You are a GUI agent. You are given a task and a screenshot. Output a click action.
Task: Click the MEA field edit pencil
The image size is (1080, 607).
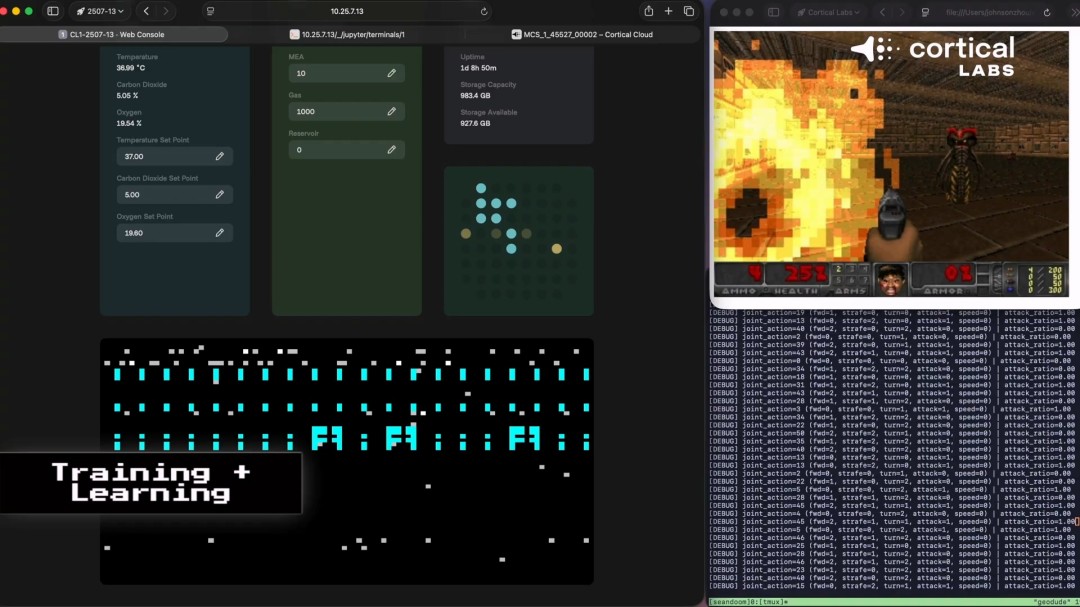point(391,73)
